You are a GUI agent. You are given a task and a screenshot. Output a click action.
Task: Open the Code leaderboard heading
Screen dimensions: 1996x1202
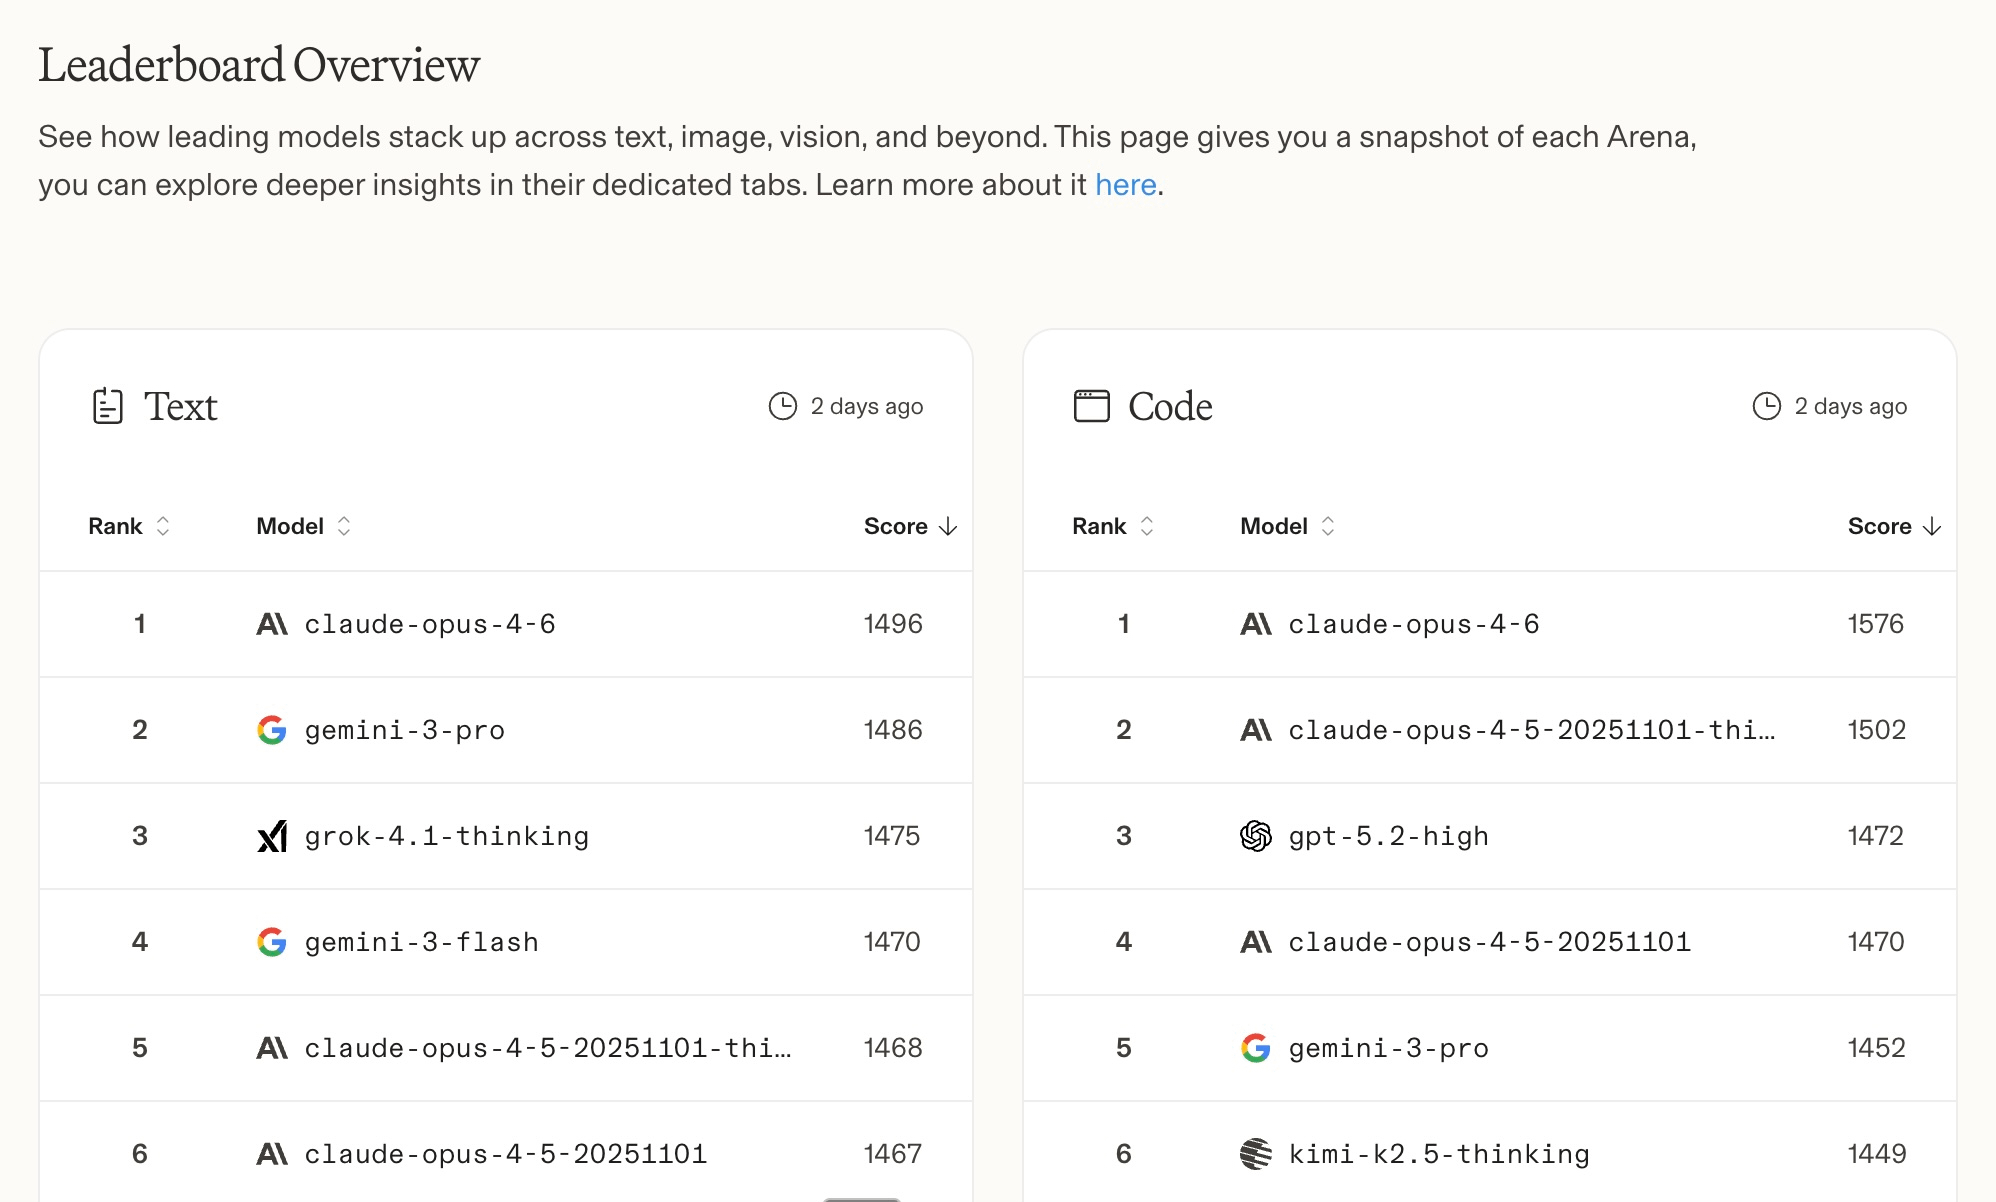1170,406
